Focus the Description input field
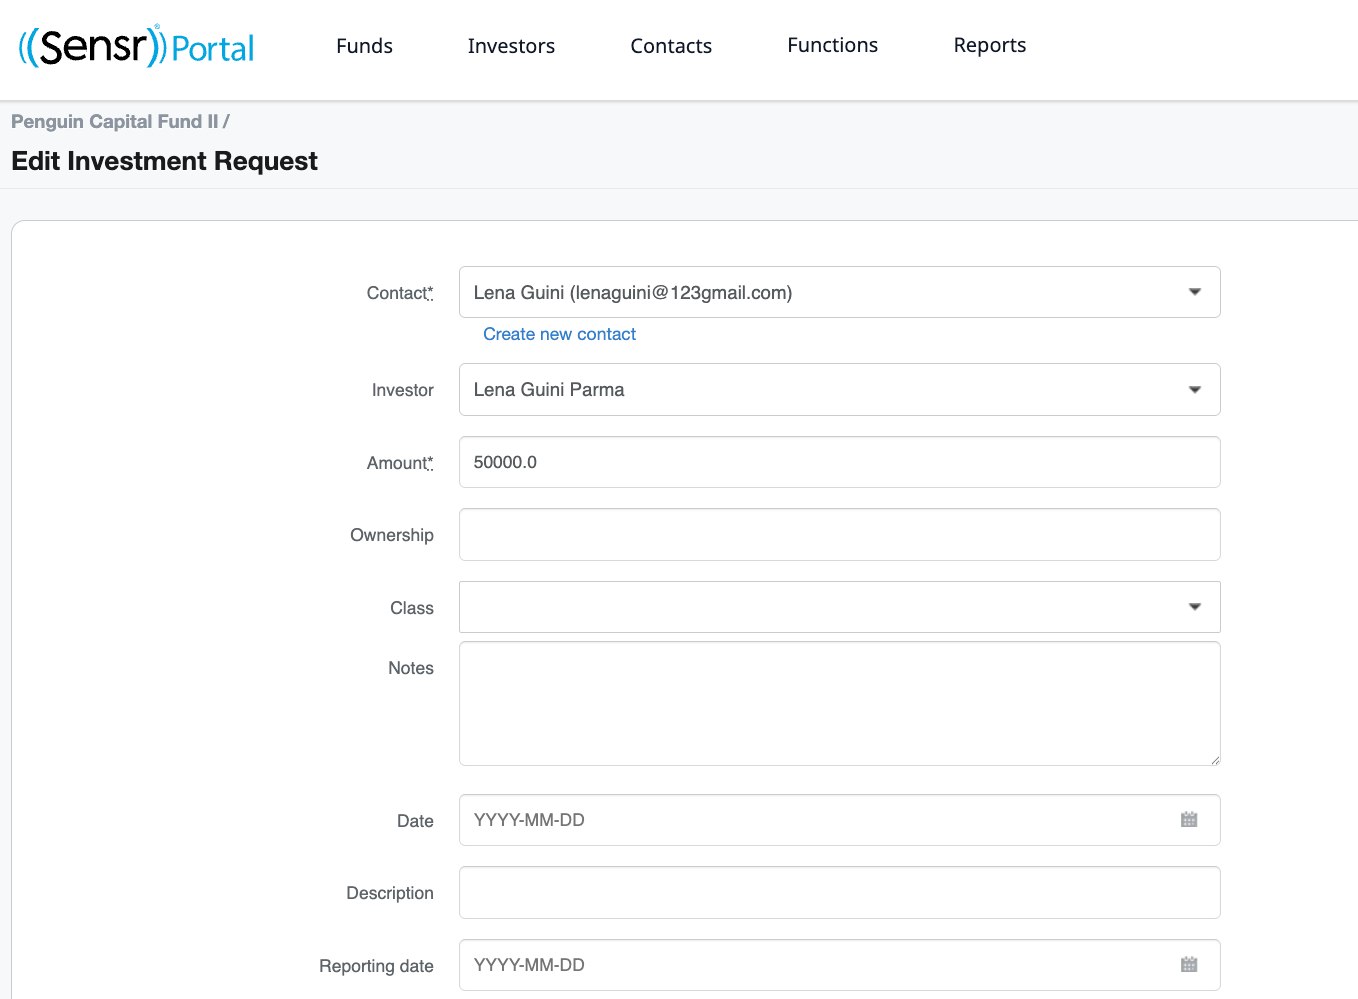This screenshot has height=999, width=1358. click(x=839, y=892)
